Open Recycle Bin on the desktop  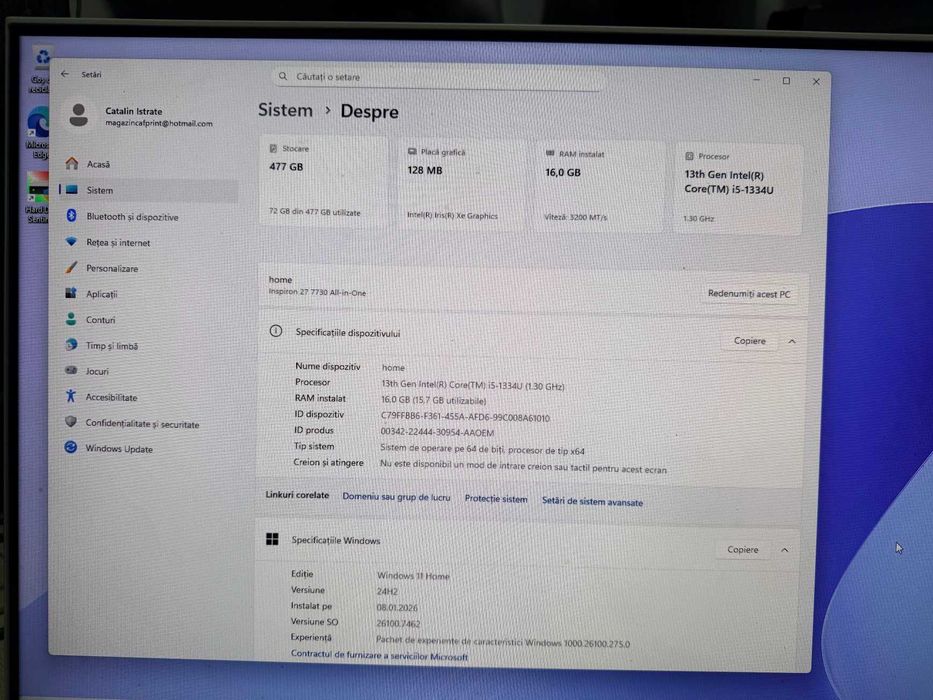pyautogui.click(x=40, y=70)
